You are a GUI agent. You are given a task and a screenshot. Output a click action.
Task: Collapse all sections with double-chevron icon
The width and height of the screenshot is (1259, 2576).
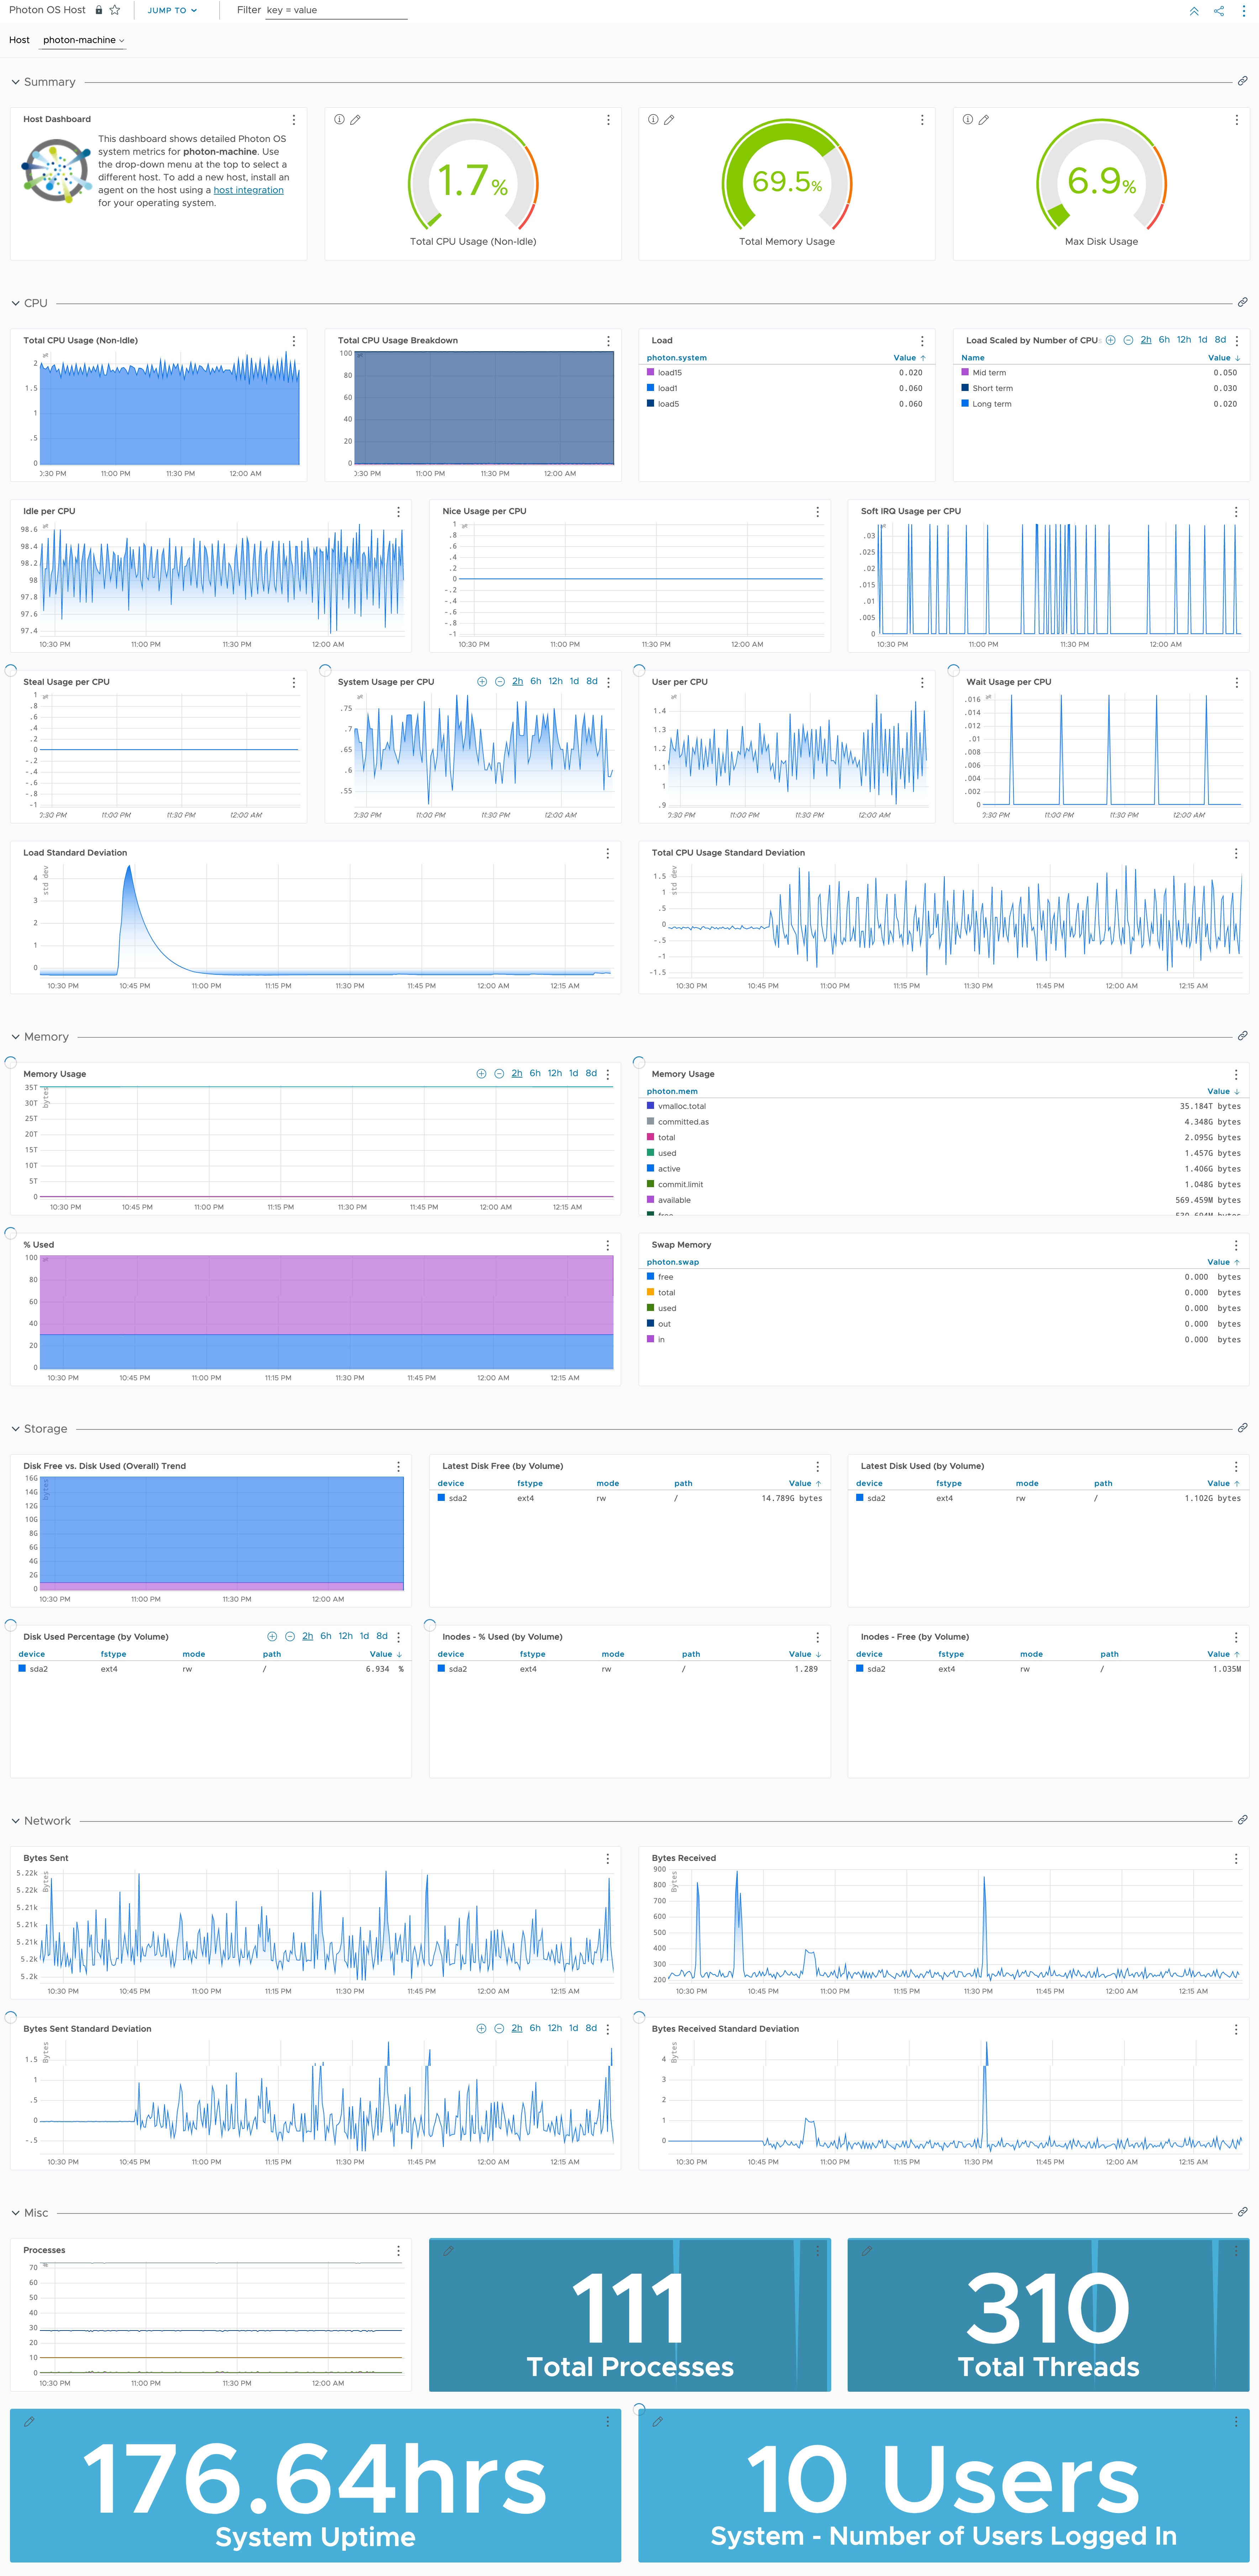[x=1194, y=11]
